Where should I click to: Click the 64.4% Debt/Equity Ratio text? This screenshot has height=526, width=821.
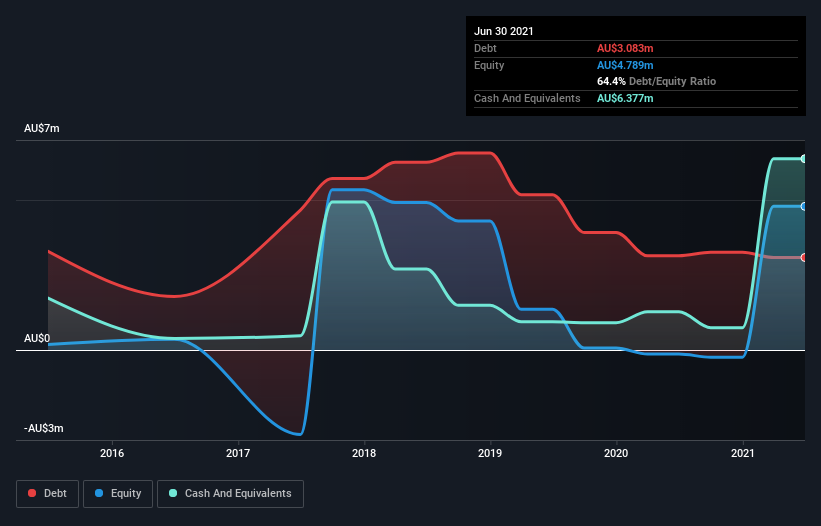tap(657, 82)
